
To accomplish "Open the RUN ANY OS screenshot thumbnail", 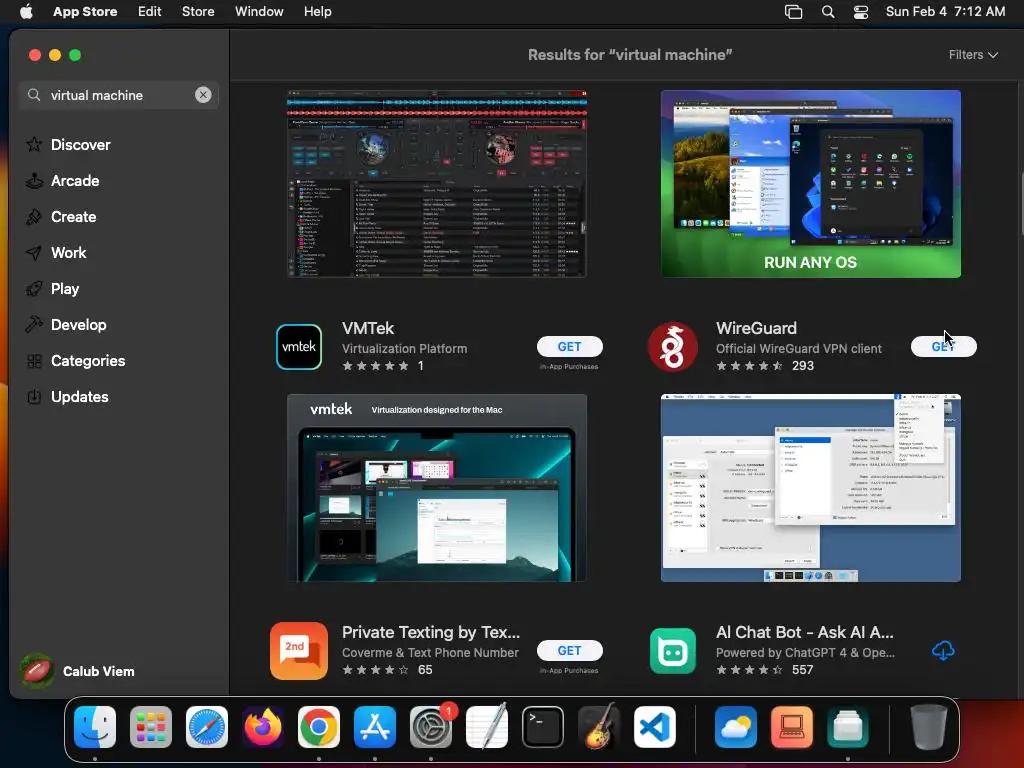I will click(x=810, y=184).
